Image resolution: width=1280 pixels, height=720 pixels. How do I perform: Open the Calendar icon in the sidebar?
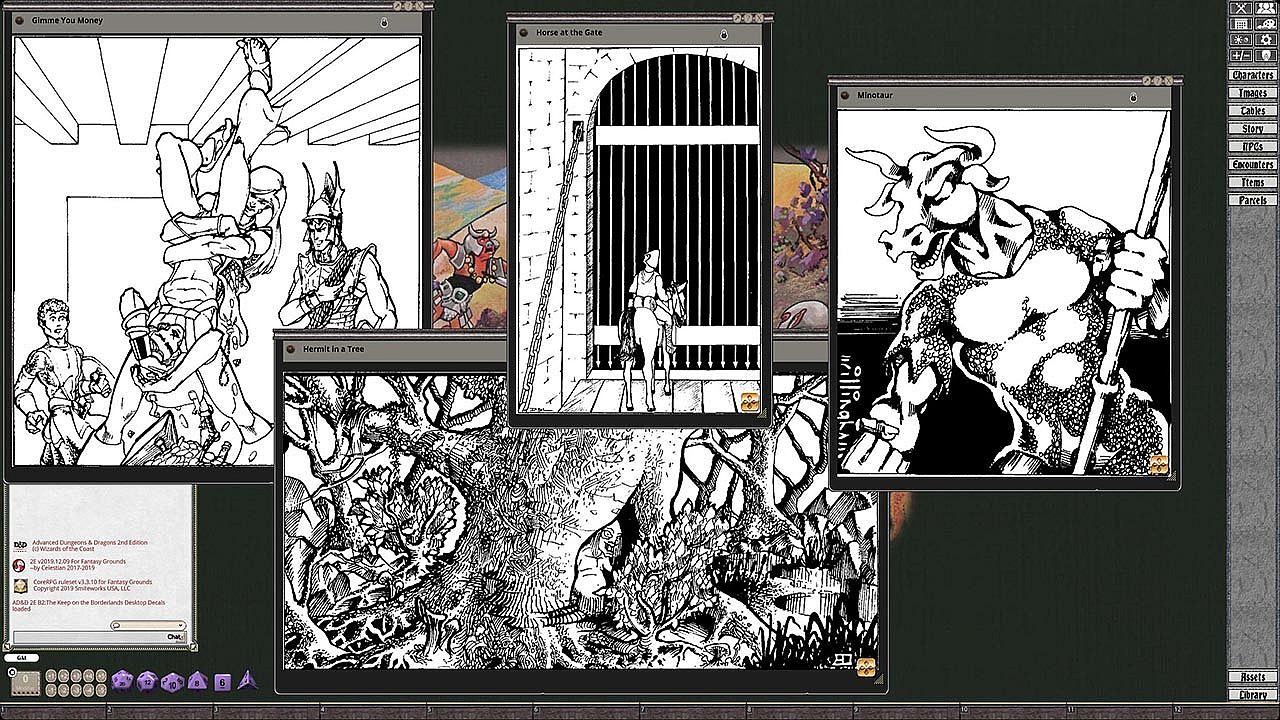point(1241,24)
